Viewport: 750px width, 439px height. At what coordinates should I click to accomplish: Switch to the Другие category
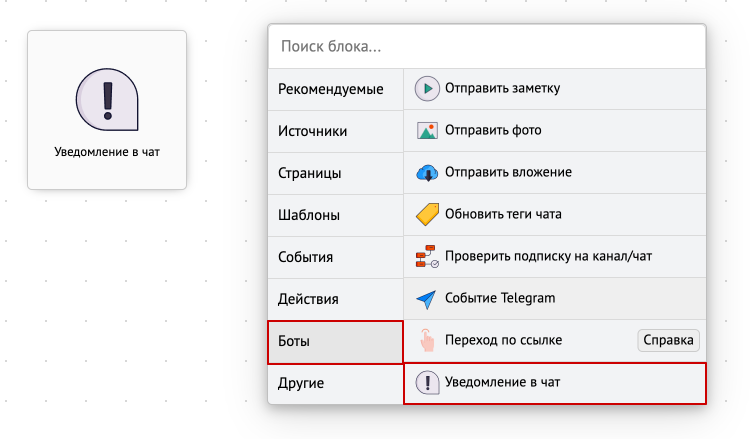pyautogui.click(x=335, y=384)
